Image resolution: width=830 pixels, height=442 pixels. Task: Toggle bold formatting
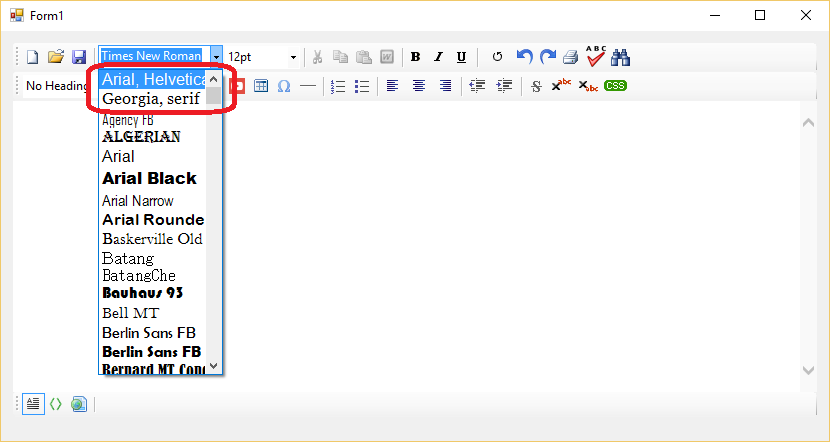[416, 57]
